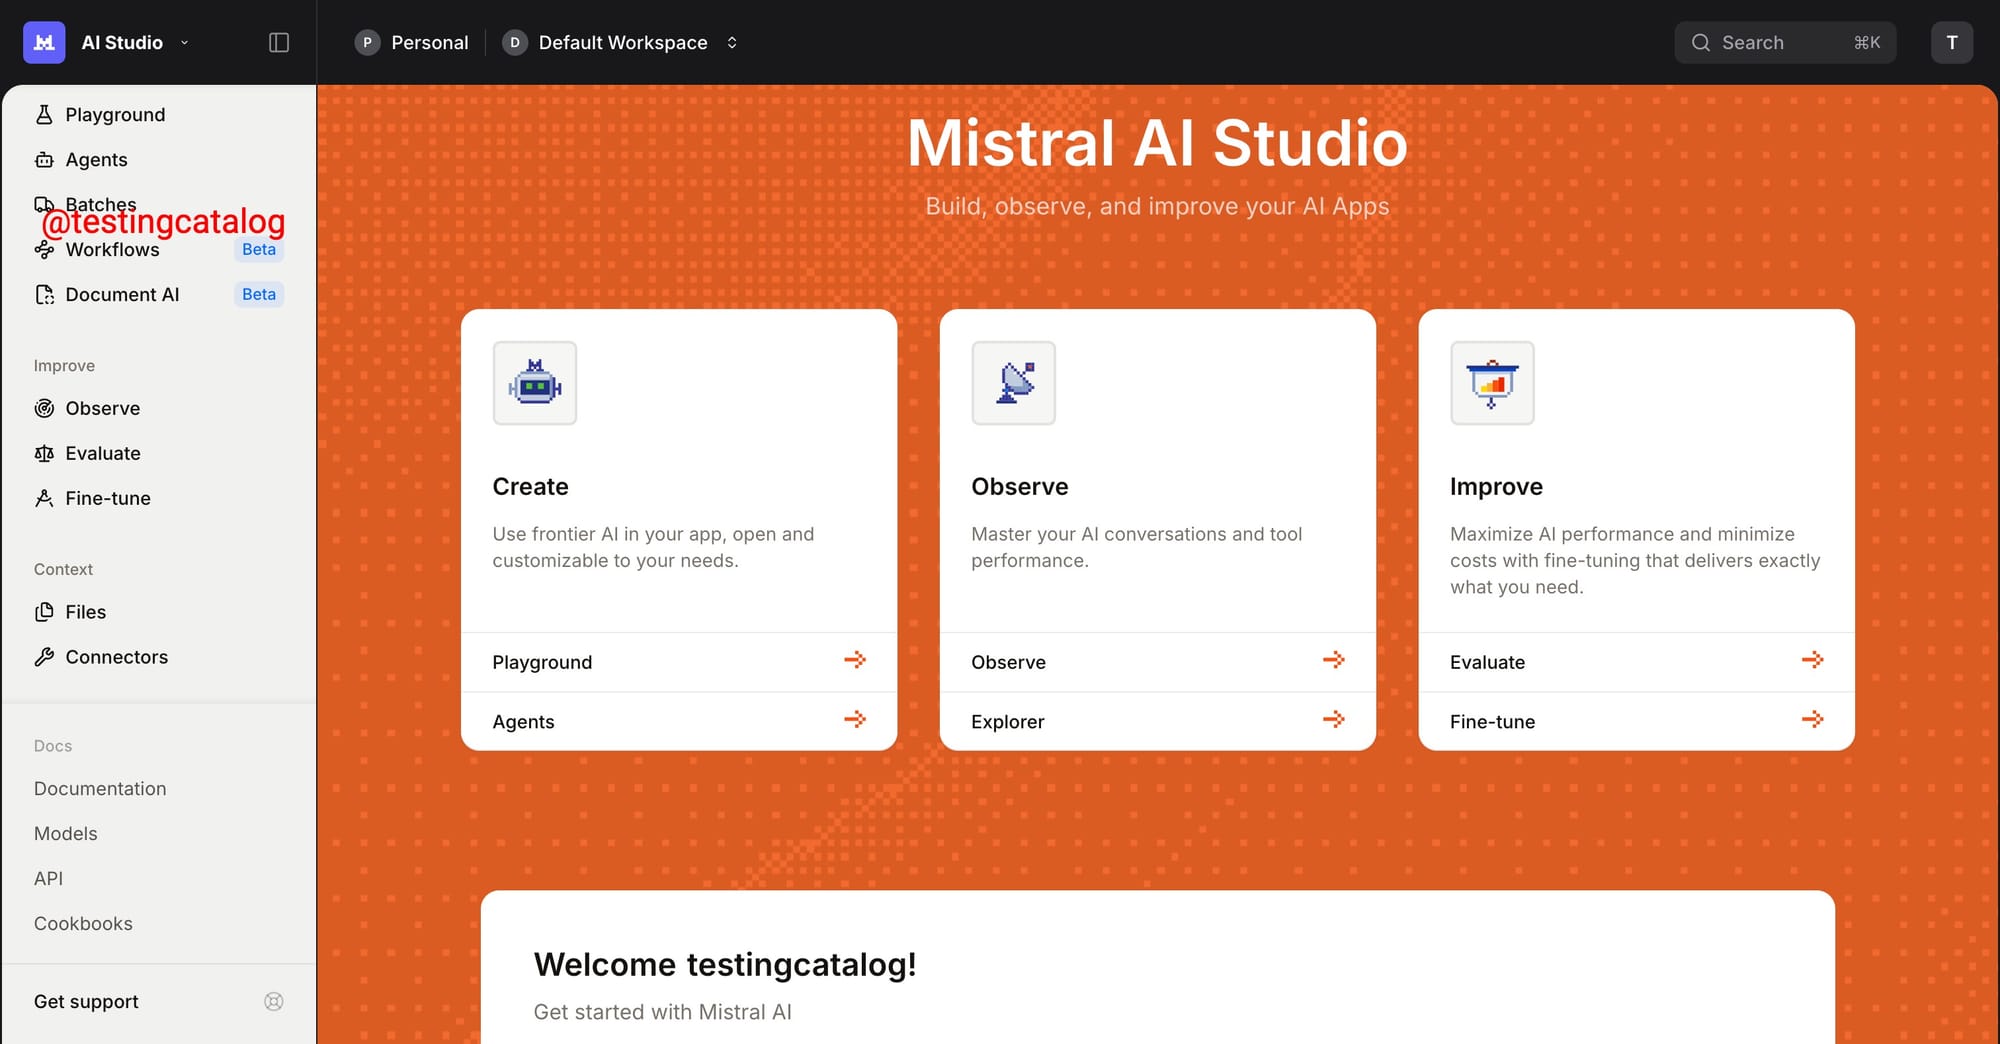Select the Observe tool in sidebar
2000x1044 pixels.
tap(102, 408)
